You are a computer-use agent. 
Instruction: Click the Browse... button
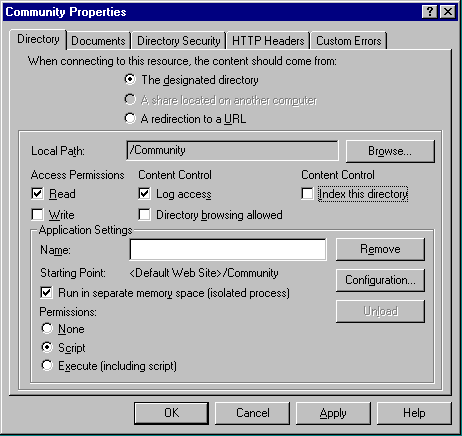[x=390, y=151]
